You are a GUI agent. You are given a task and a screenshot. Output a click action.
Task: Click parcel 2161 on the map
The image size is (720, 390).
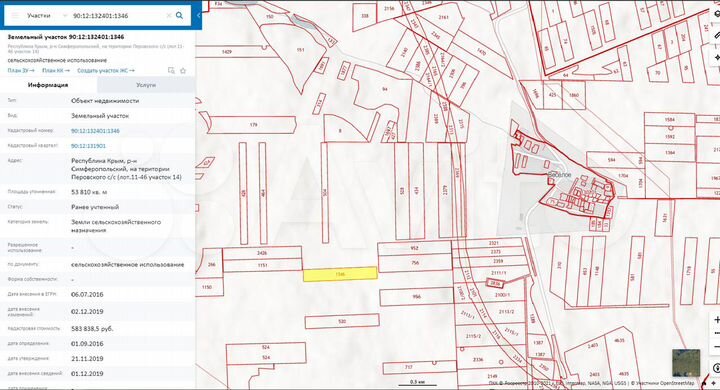[443, 17]
